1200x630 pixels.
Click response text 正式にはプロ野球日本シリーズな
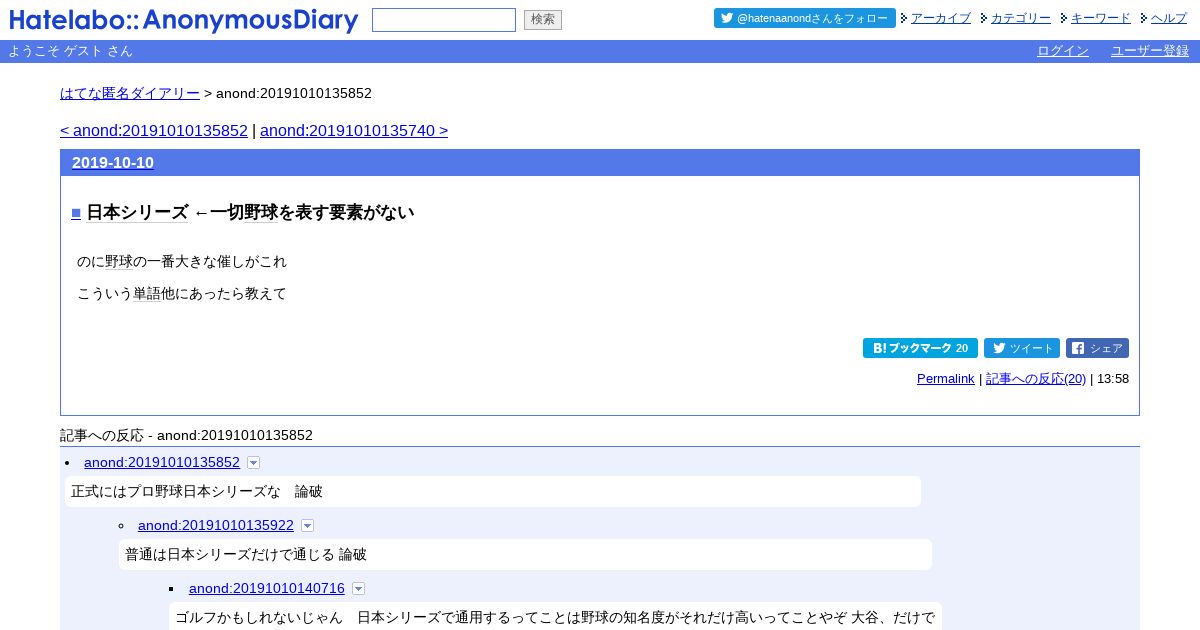click(x=176, y=492)
